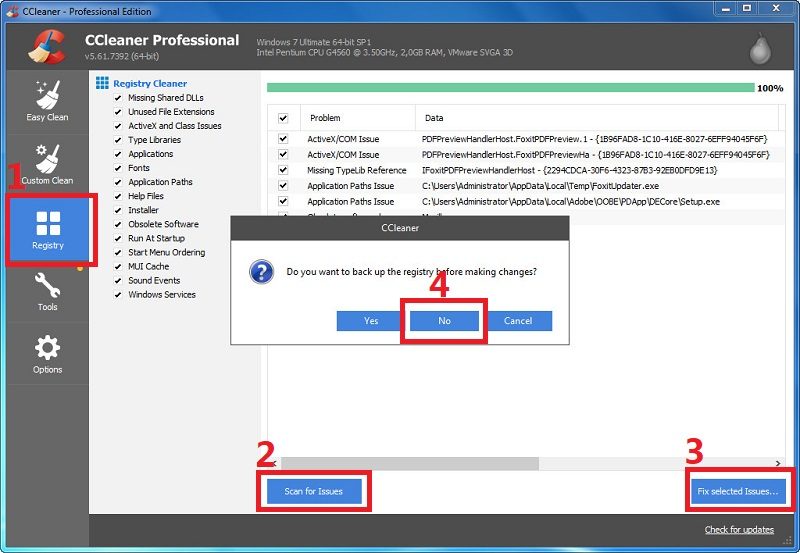This screenshot has width=800, height=553.
Task: Click the 100% progress label
Action: [770, 88]
